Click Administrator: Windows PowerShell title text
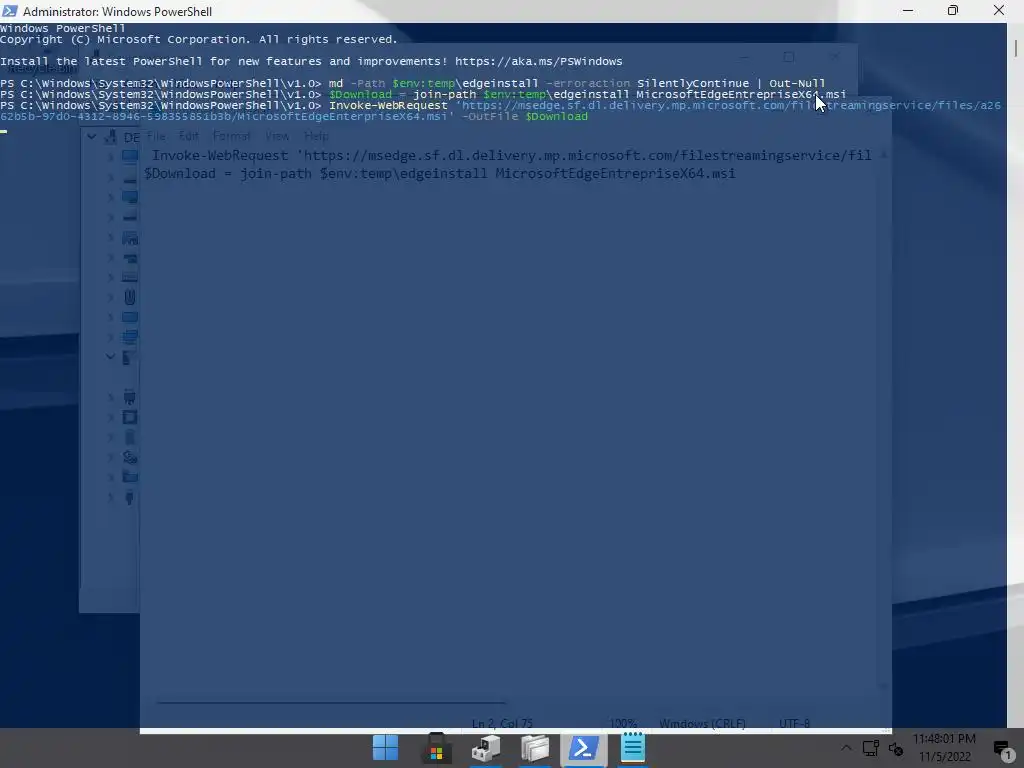 [118, 12]
